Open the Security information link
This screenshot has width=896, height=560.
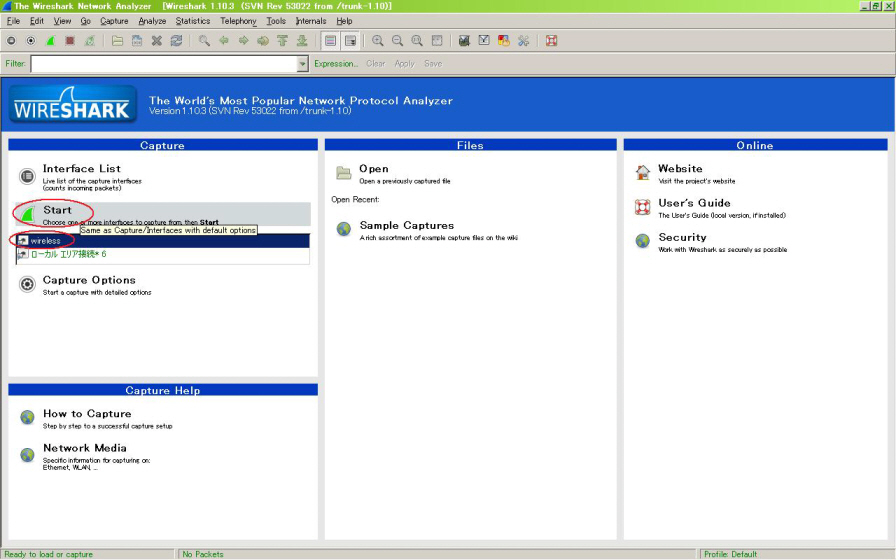[682, 237]
